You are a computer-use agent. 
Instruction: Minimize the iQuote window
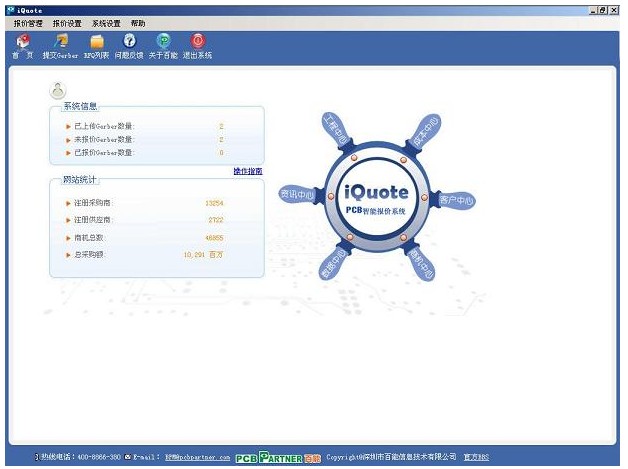coord(593,10)
